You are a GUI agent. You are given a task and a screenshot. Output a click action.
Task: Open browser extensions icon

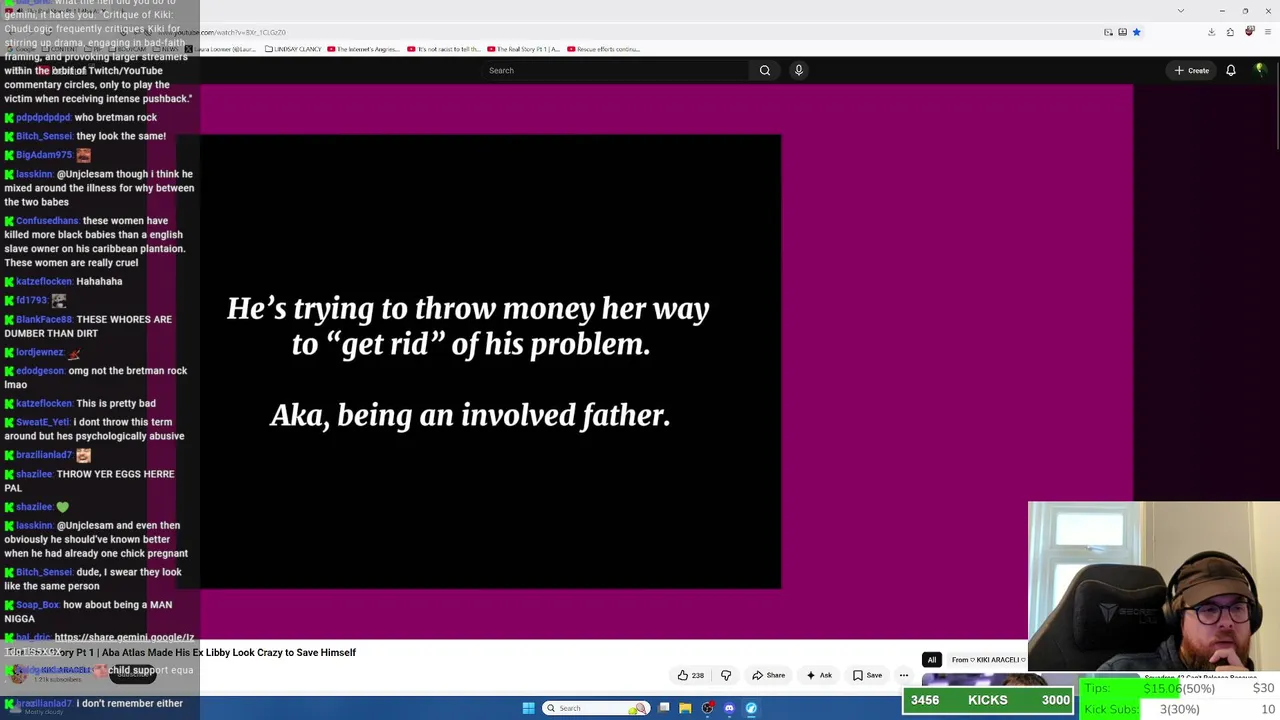click(1230, 32)
